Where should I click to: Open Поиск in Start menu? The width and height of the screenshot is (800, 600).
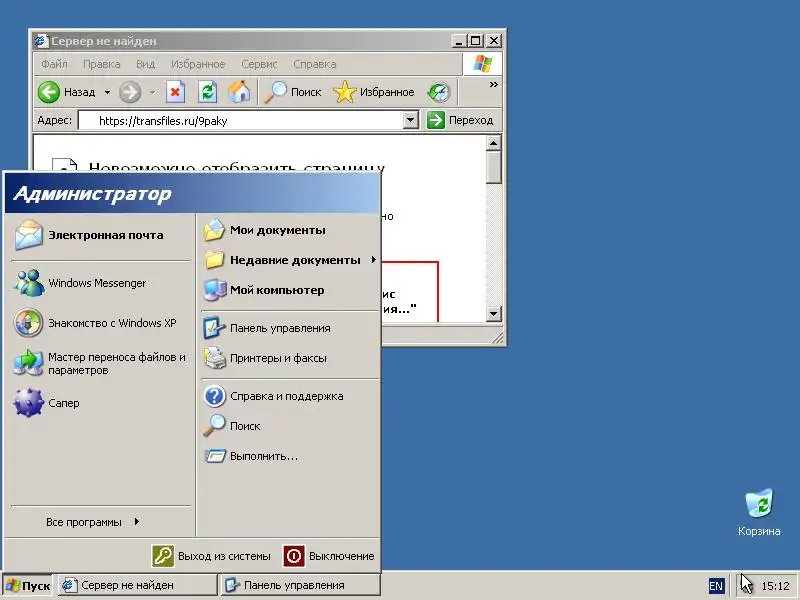[x=290, y=426]
